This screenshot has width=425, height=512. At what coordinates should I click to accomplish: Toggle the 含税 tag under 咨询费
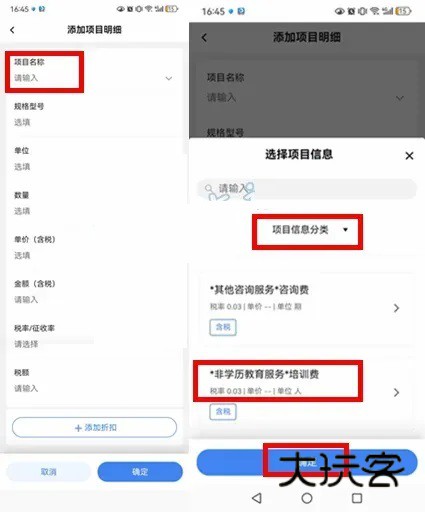(x=223, y=327)
